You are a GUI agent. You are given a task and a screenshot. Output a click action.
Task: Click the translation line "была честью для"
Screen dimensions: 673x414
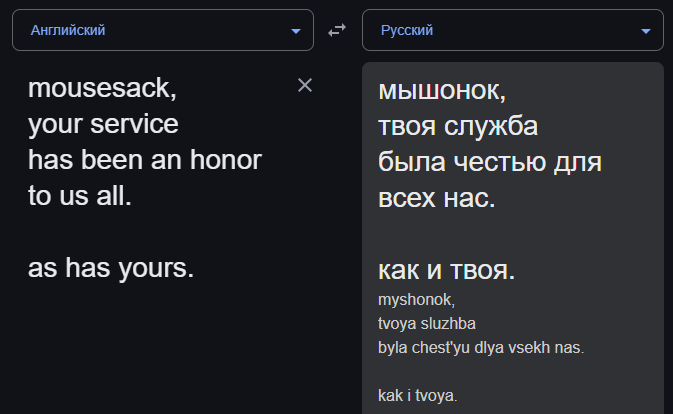pos(488,162)
